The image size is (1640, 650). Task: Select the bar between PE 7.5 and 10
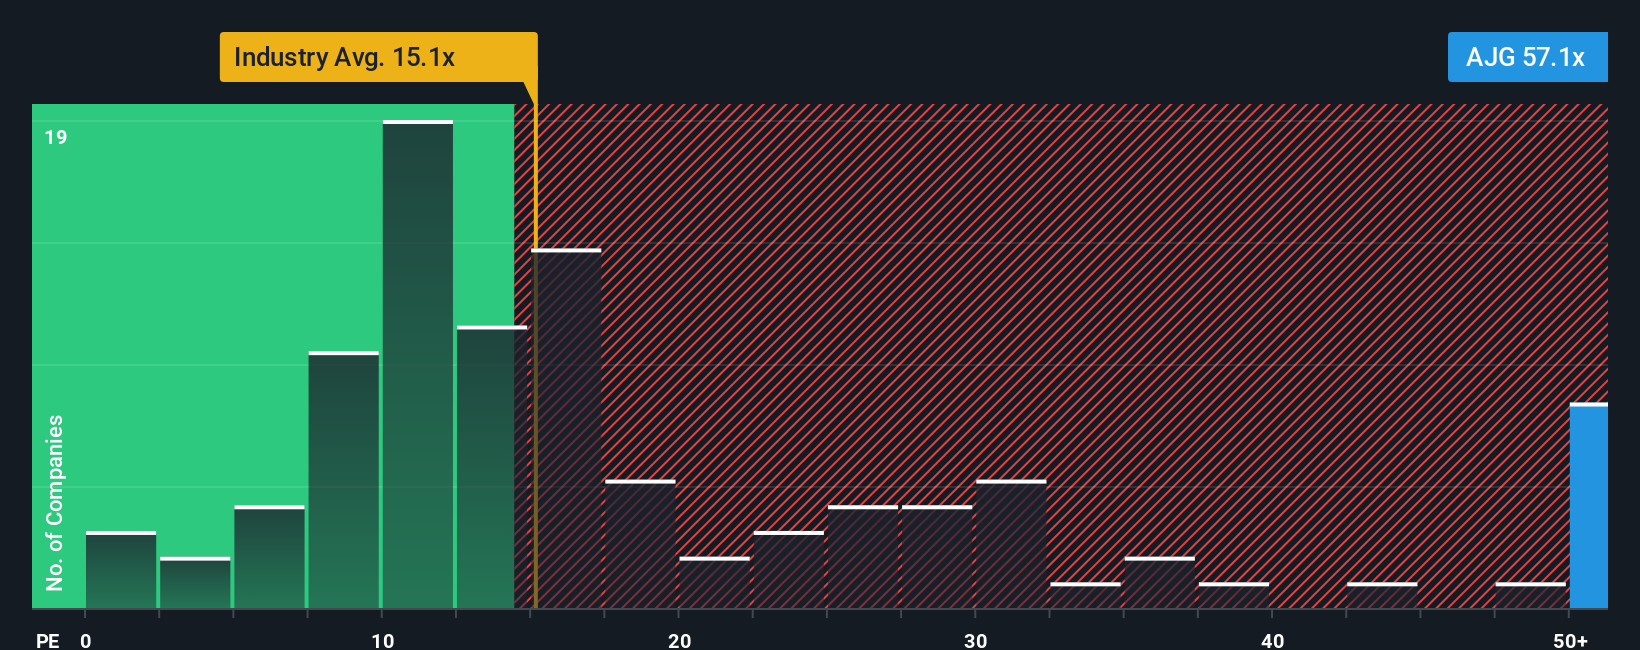(344, 480)
